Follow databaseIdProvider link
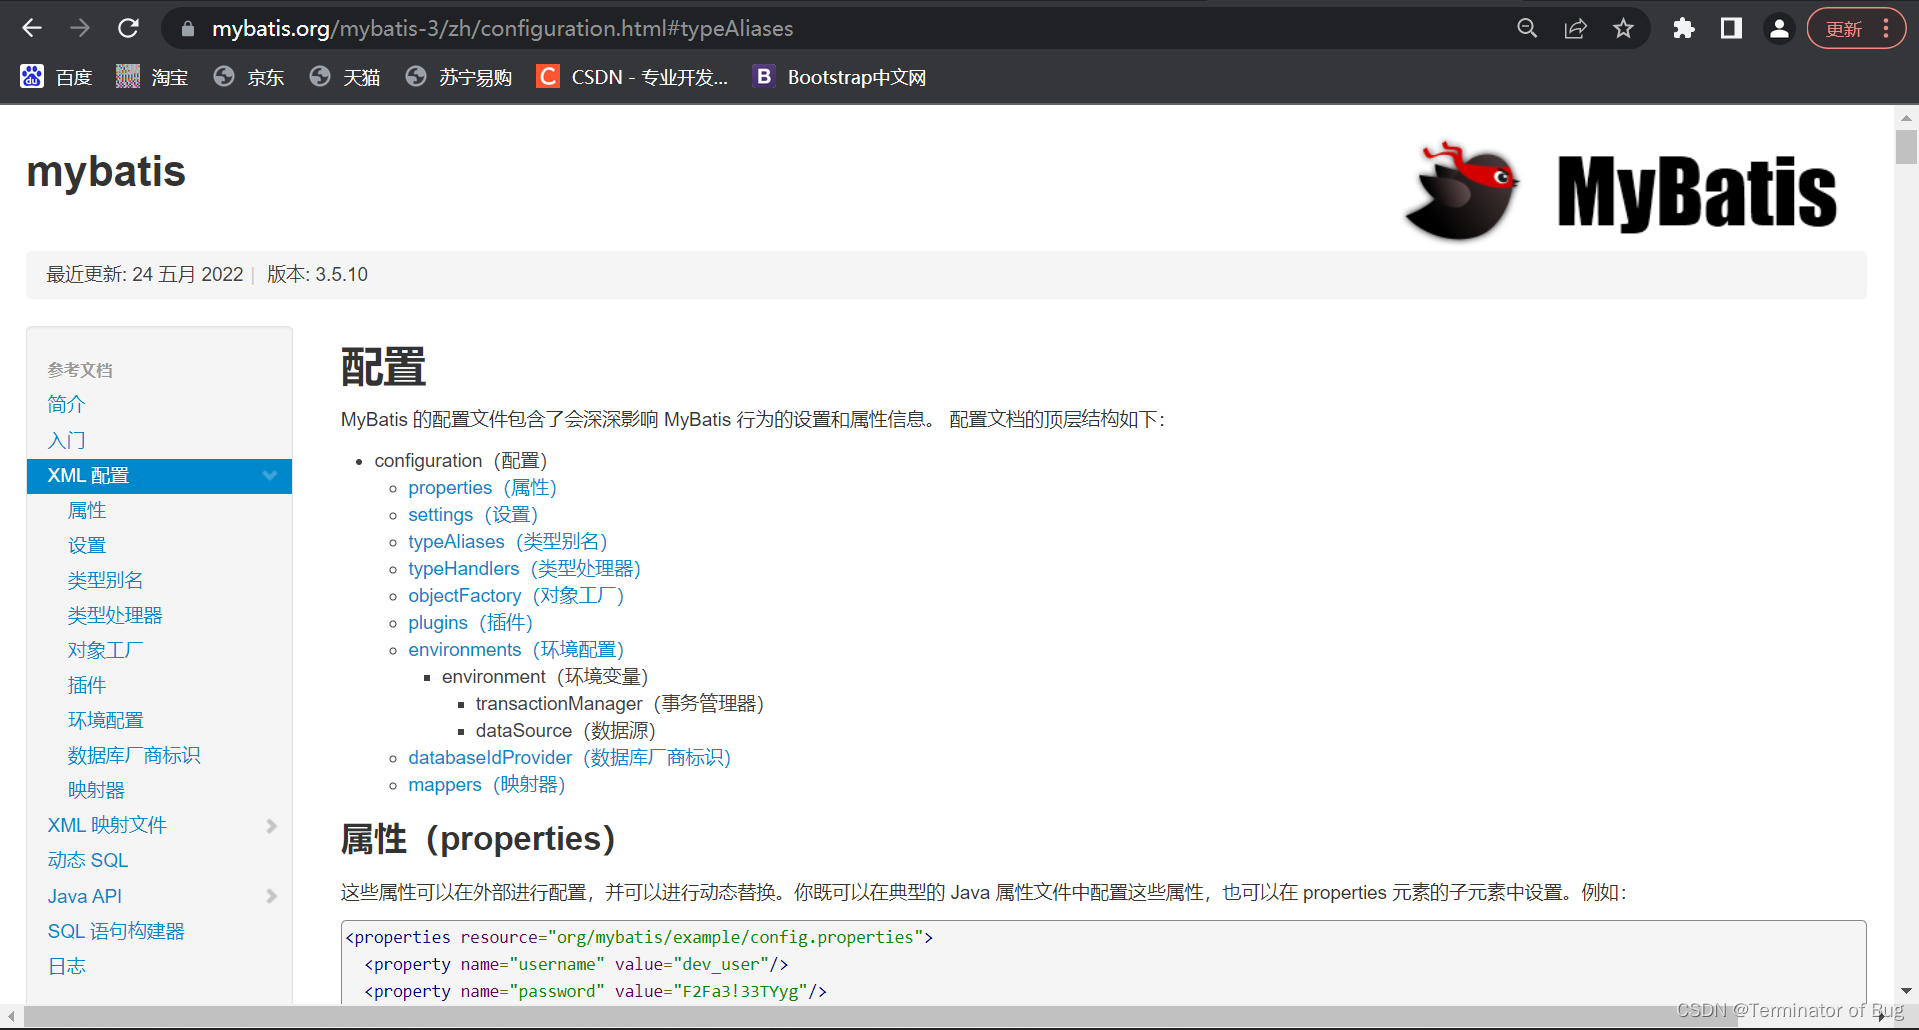1919x1030 pixels. click(570, 758)
